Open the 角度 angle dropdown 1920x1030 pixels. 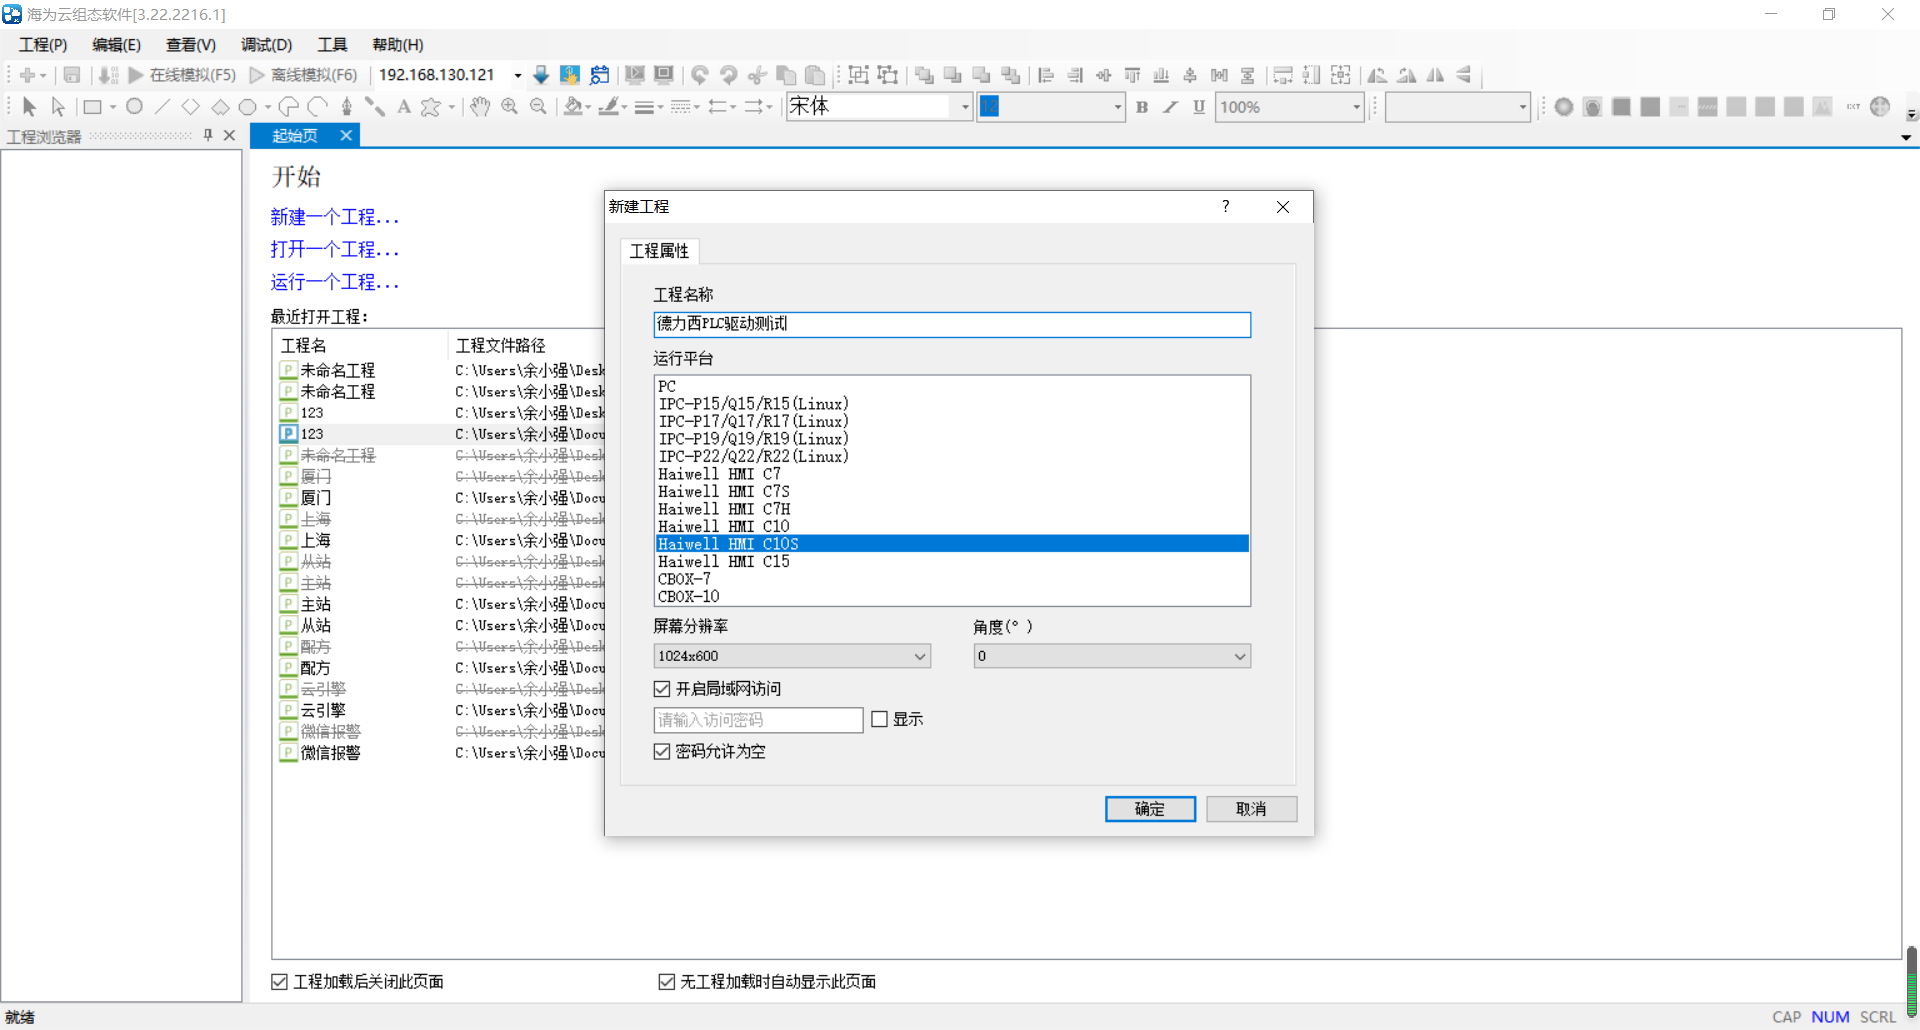tap(1112, 656)
